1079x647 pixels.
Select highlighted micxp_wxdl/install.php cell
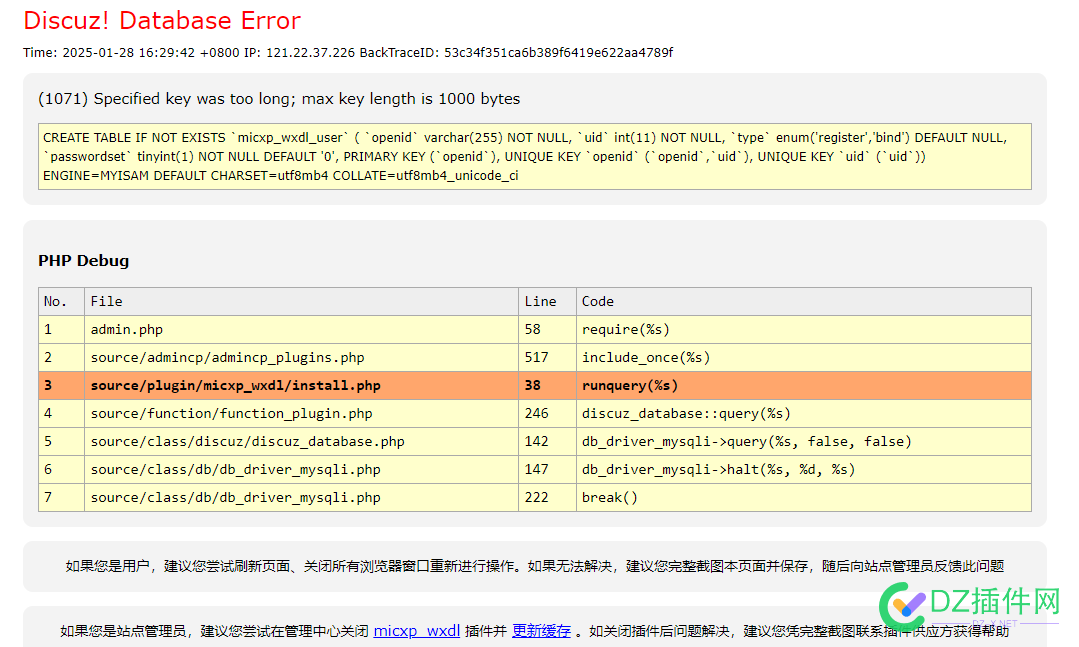pos(301,385)
